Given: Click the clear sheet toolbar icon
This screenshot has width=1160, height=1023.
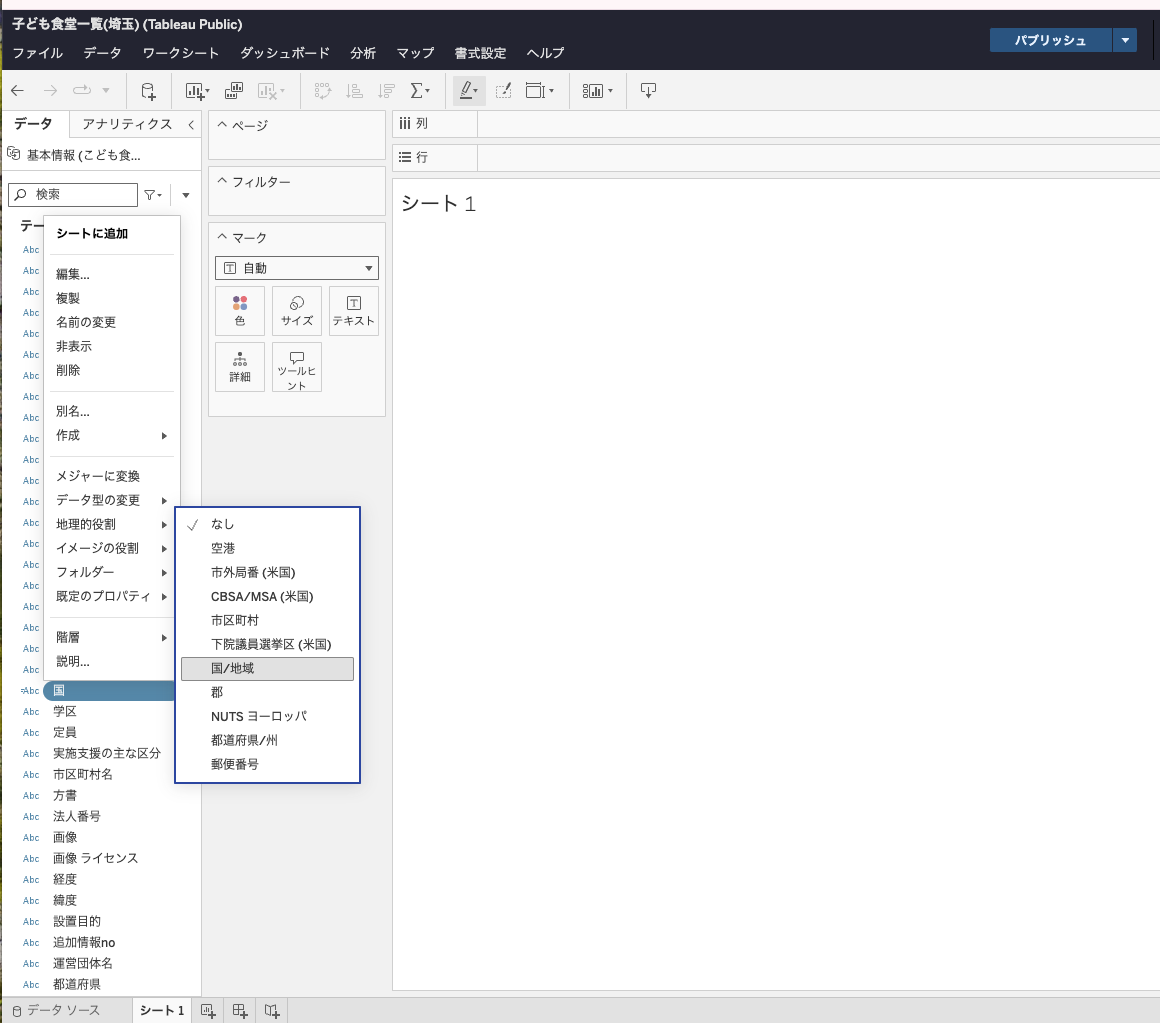Looking at the screenshot, I should (271, 91).
